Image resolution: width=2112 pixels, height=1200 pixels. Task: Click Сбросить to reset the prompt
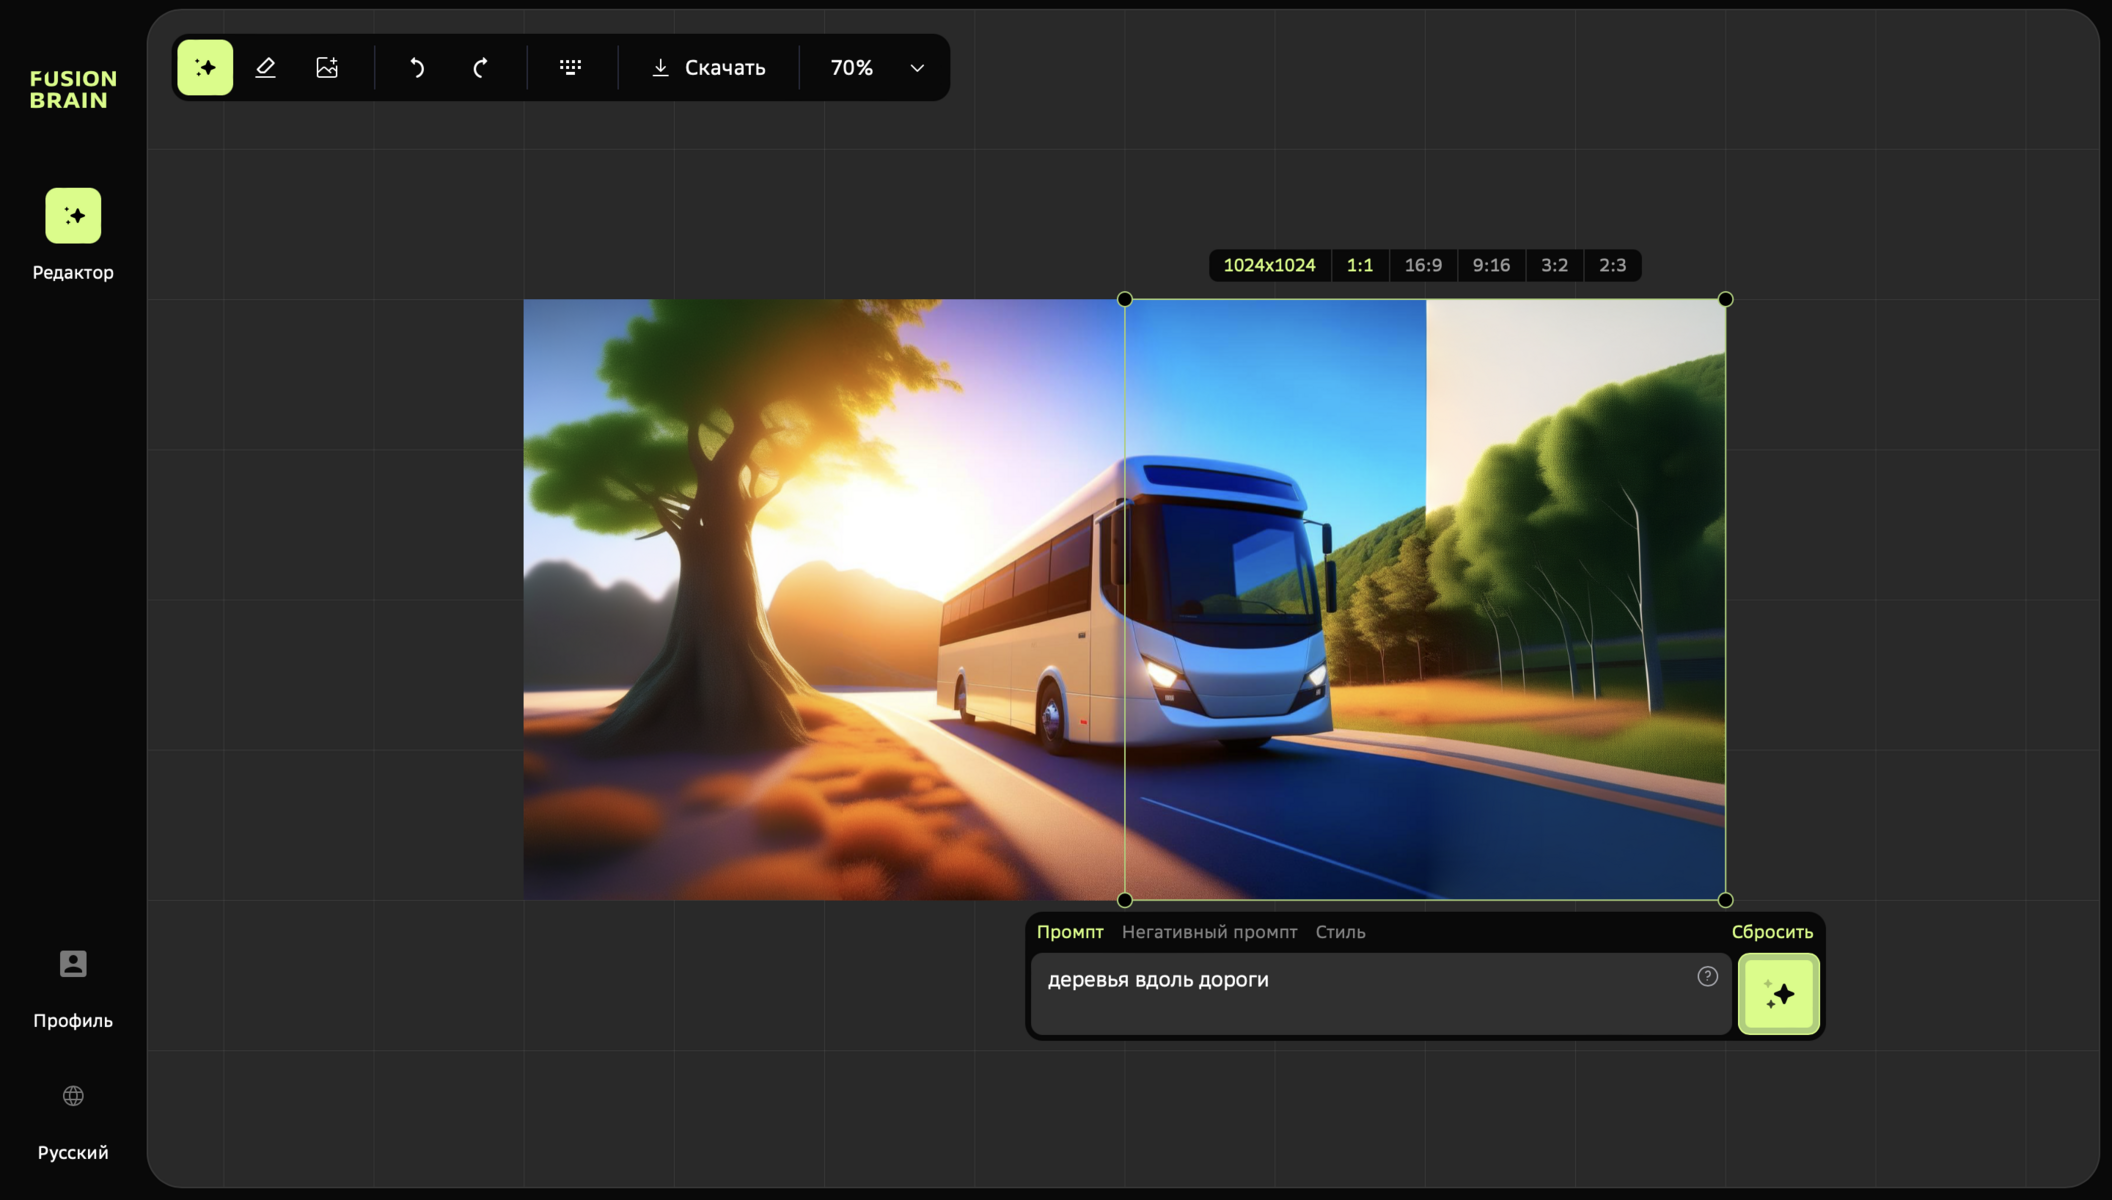coord(1771,932)
